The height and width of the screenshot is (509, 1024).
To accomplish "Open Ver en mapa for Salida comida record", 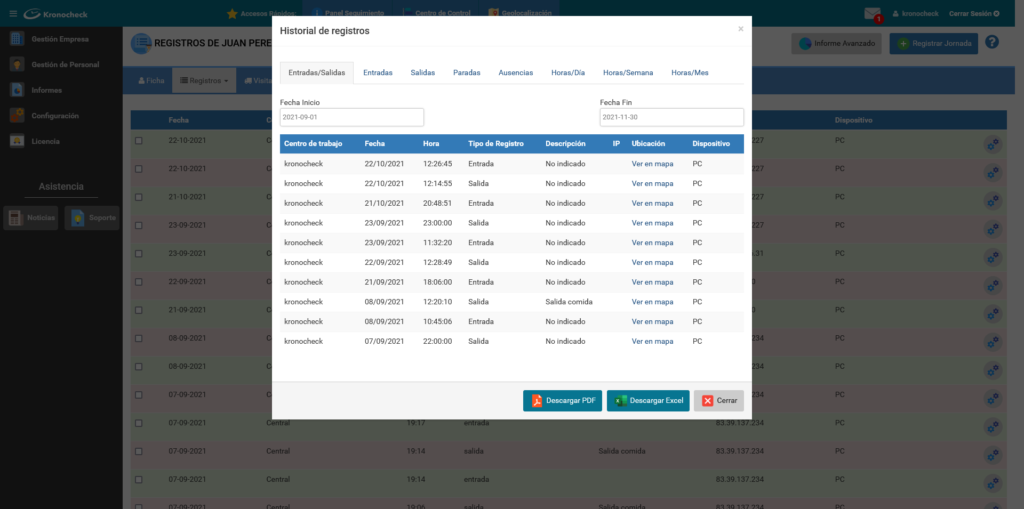I will click(x=652, y=302).
